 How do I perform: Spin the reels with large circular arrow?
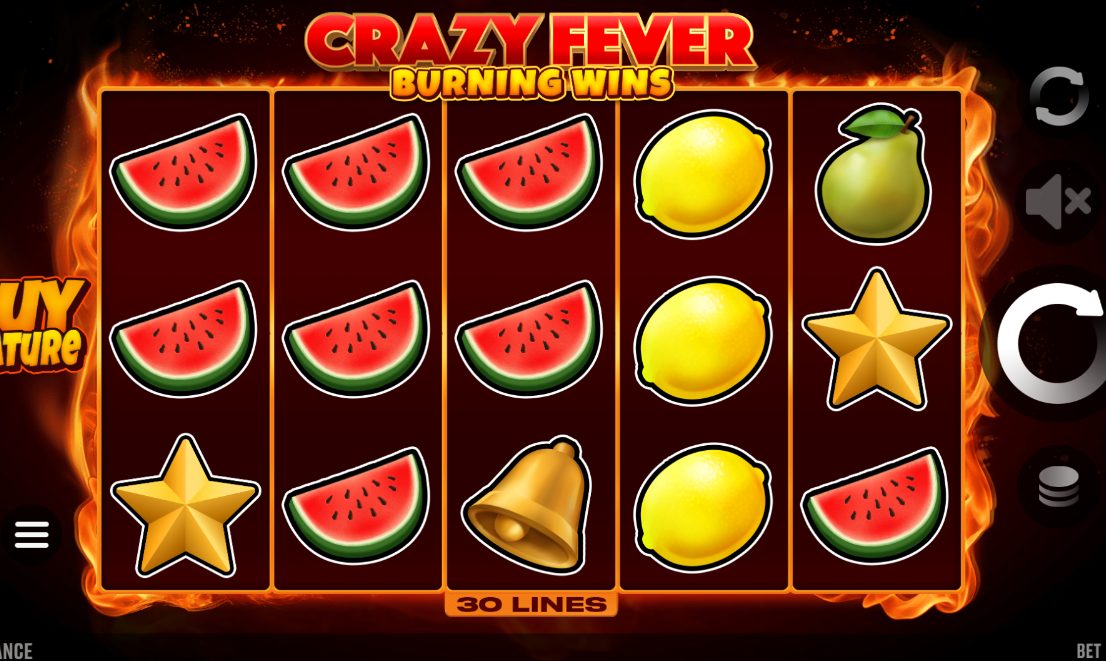(x=1049, y=344)
